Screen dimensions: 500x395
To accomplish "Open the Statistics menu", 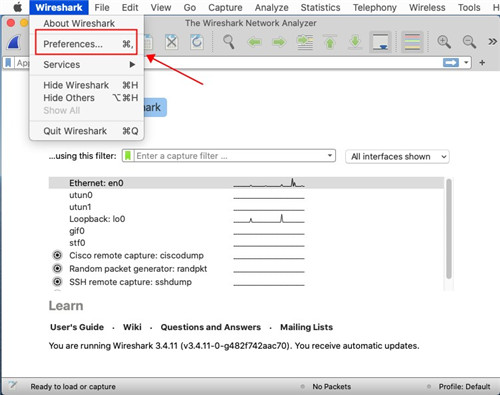I will 320,7.
